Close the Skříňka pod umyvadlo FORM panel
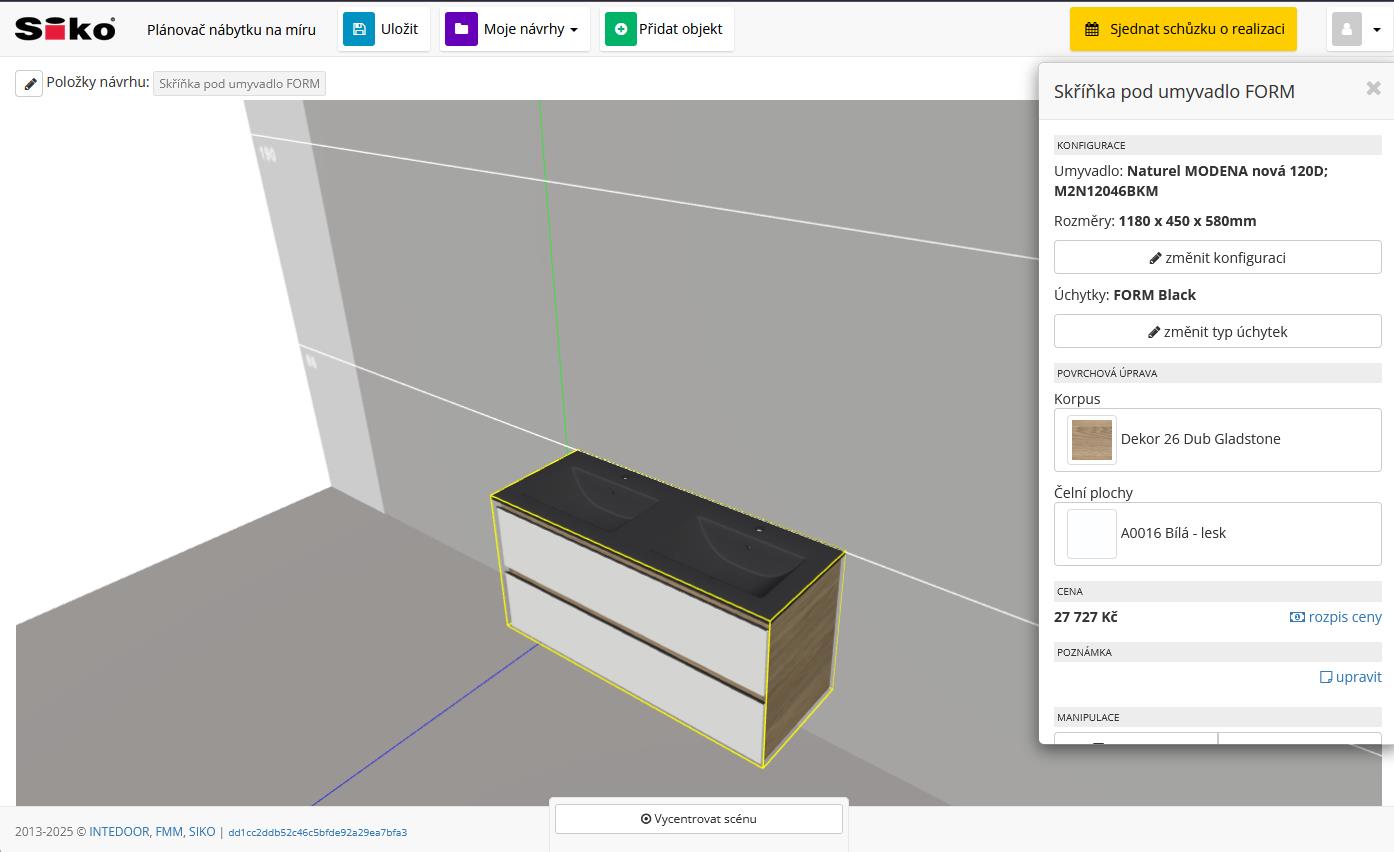1394x852 pixels. point(1373,88)
